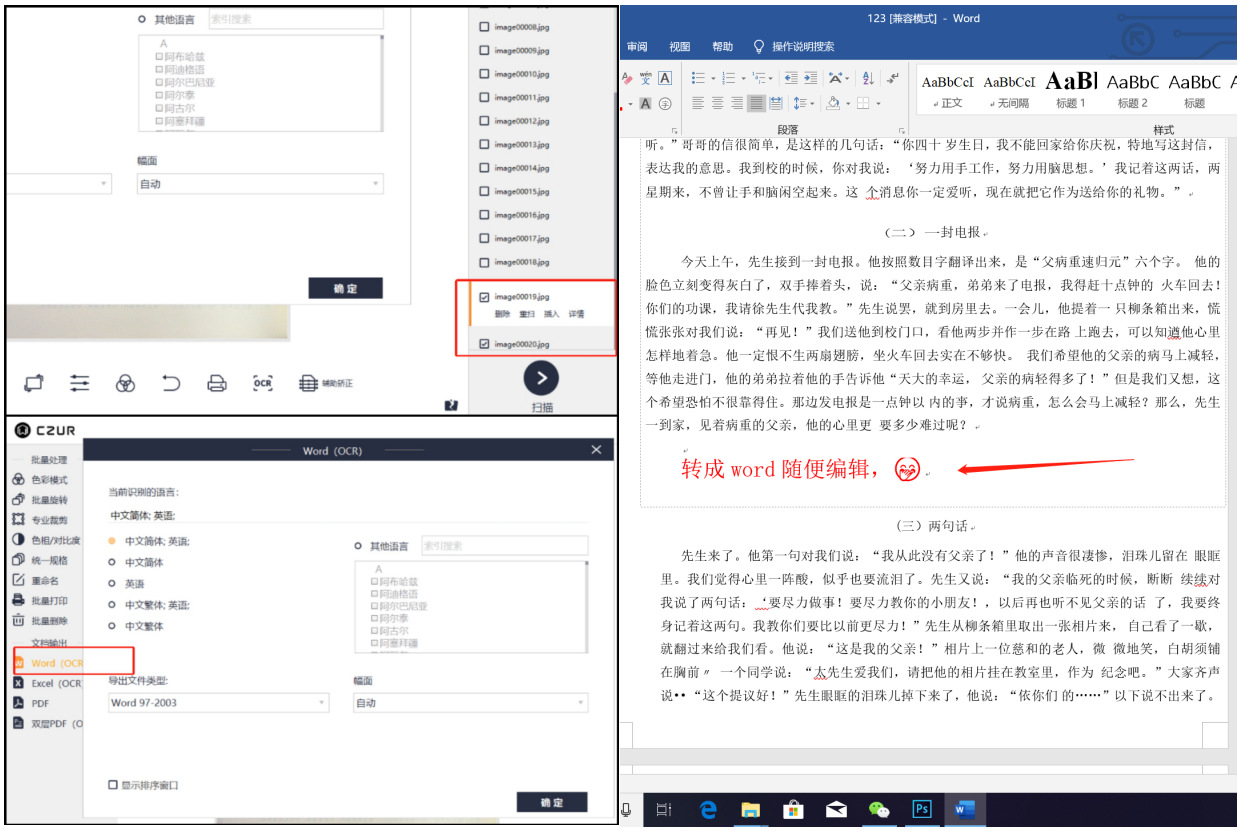
Task: Click the color mode circles icon in CZUR toolbar
Action: tap(125, 382)
